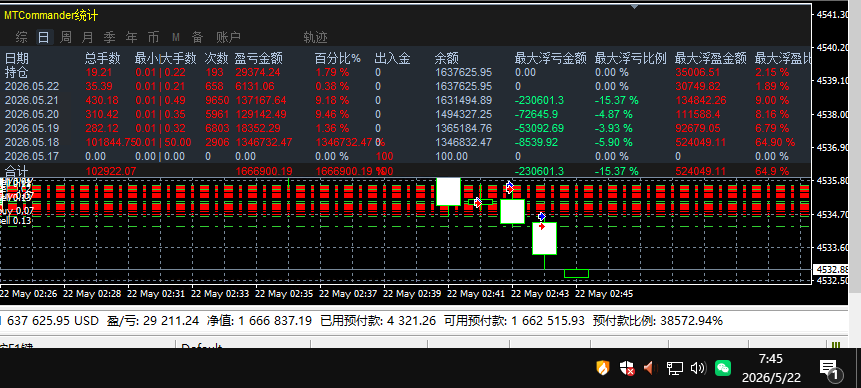Open the 周 weekly statistics tab
Screen dimensions: 861x388
(65, 37)
